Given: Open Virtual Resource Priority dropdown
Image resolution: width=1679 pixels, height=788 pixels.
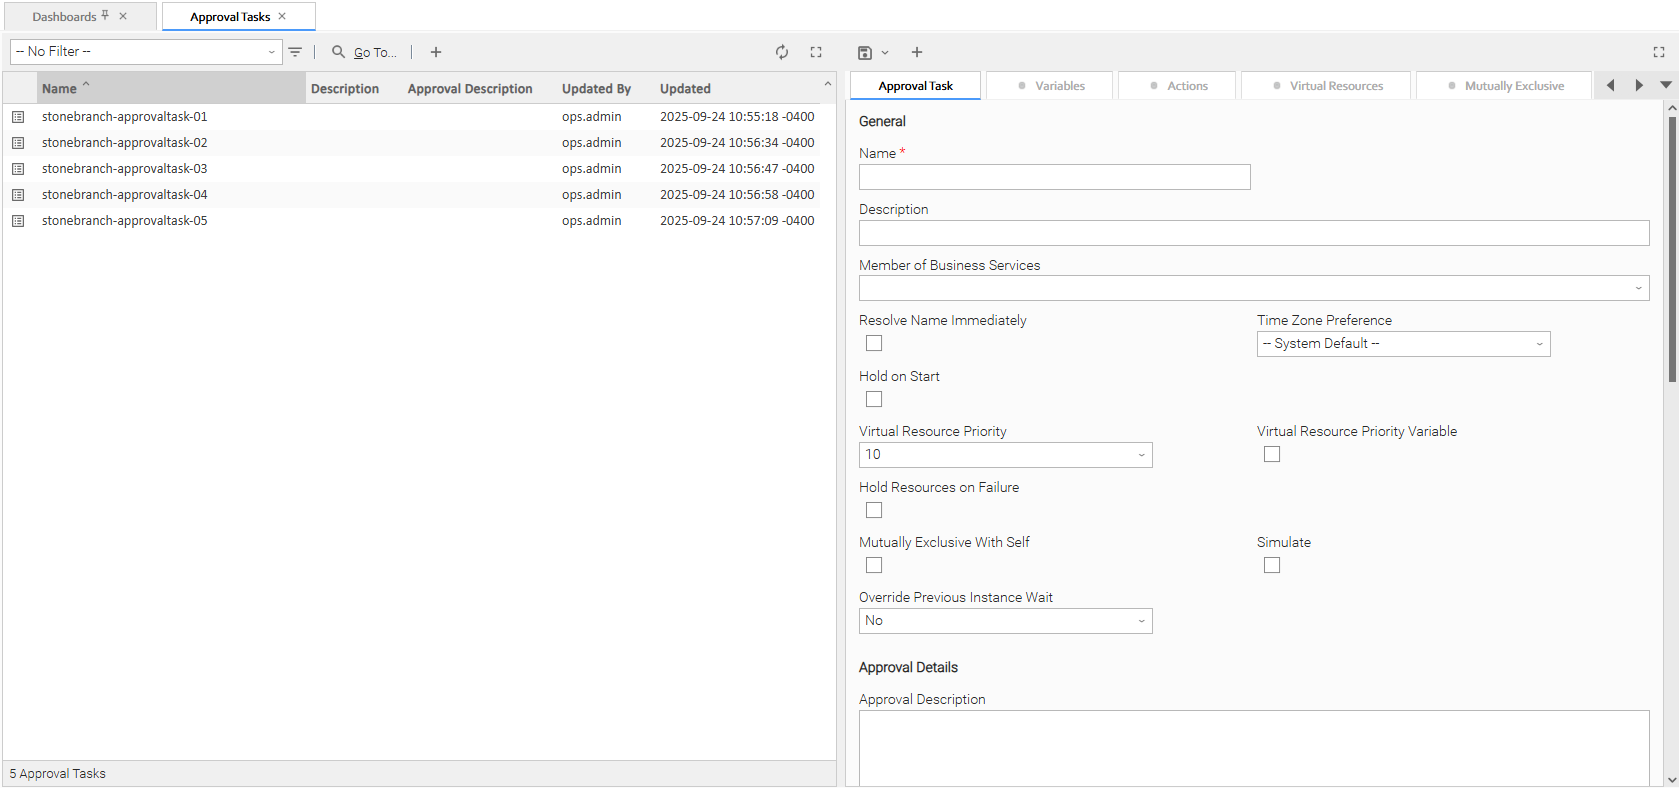Looking at the screenshot, I should [x=1005, y=455].
